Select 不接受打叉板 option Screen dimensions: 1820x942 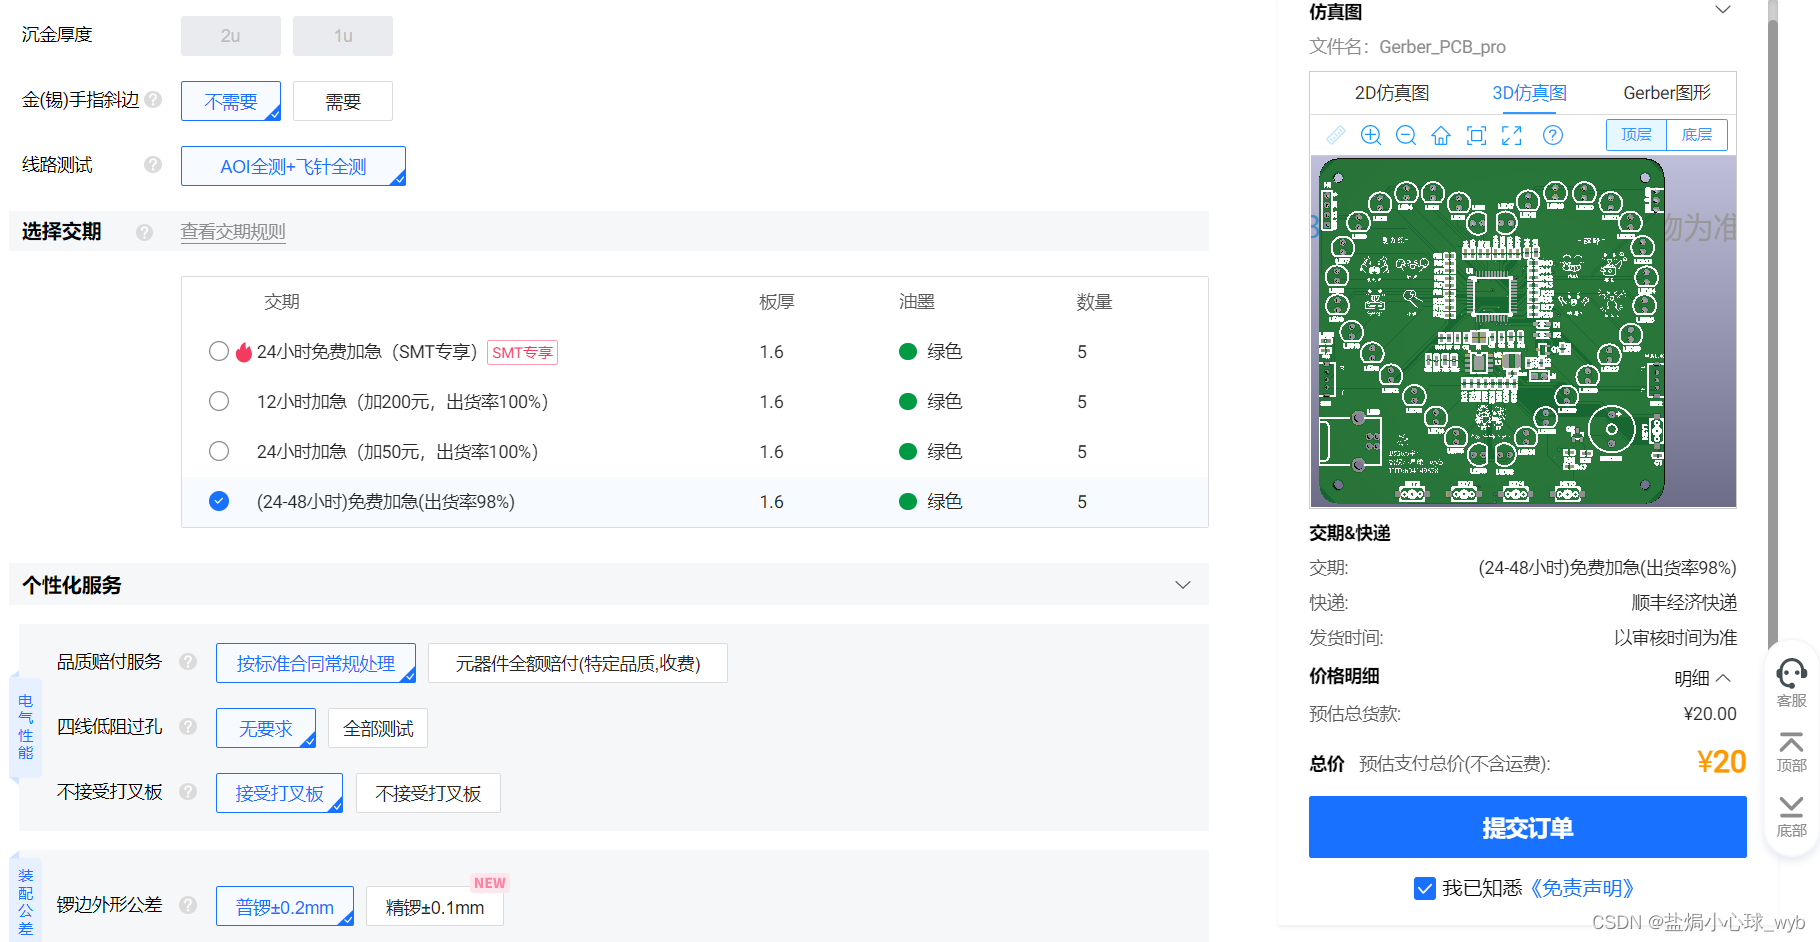point(428,793)
